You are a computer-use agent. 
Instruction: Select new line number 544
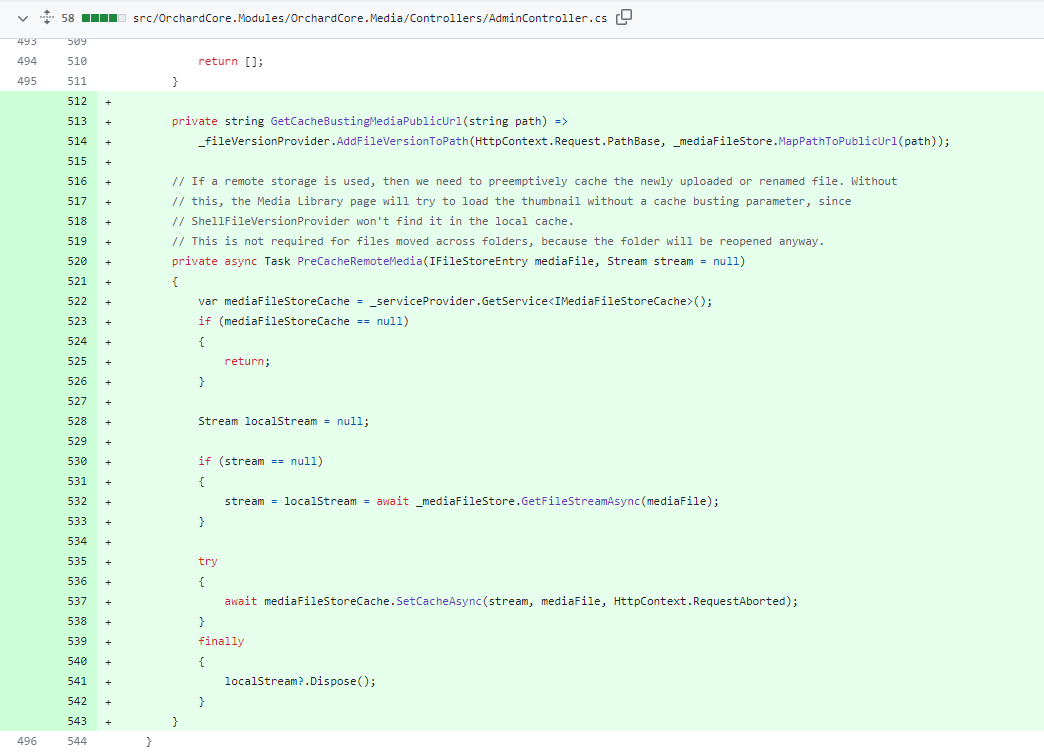click(77, 741)
